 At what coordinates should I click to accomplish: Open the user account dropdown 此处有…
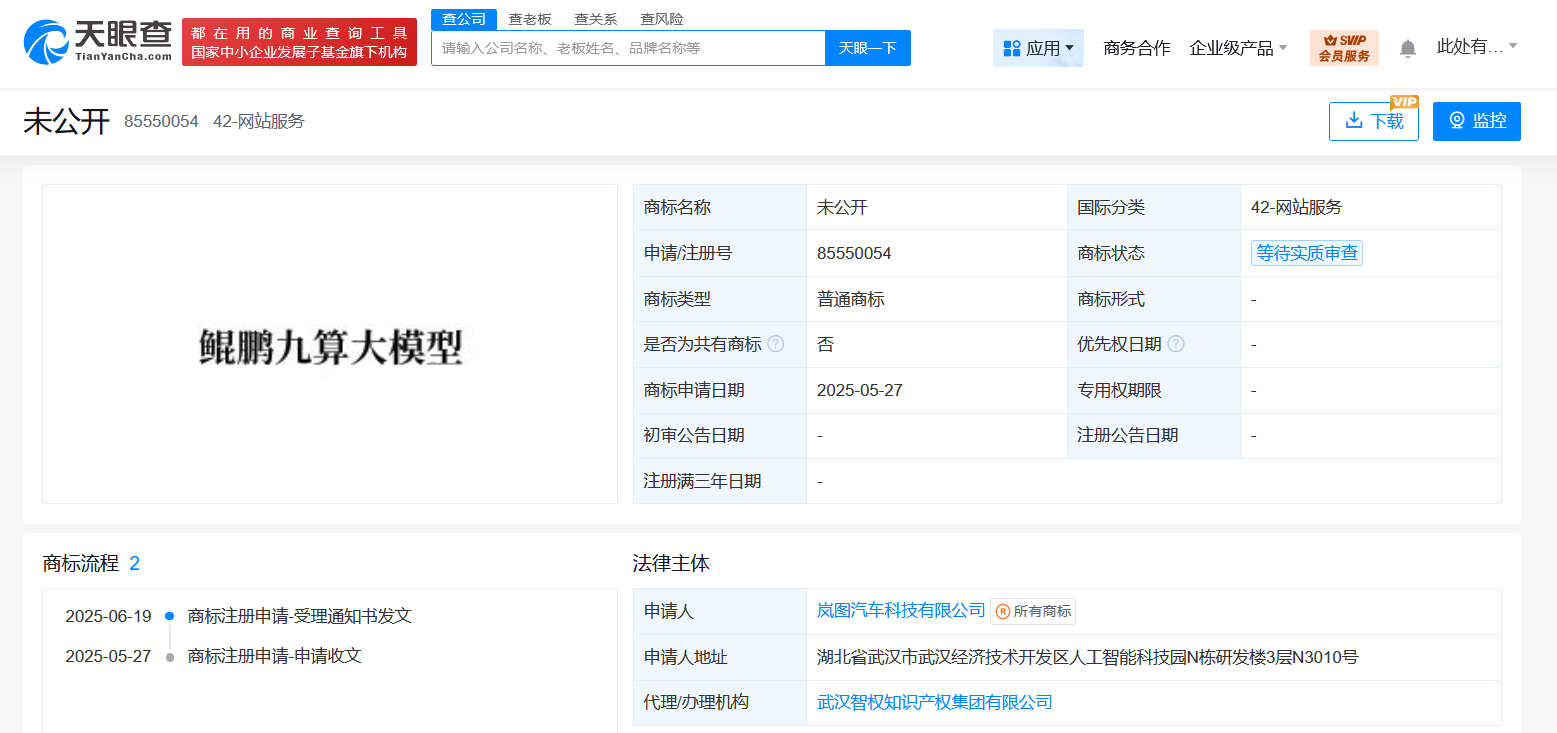point(1476,47)
